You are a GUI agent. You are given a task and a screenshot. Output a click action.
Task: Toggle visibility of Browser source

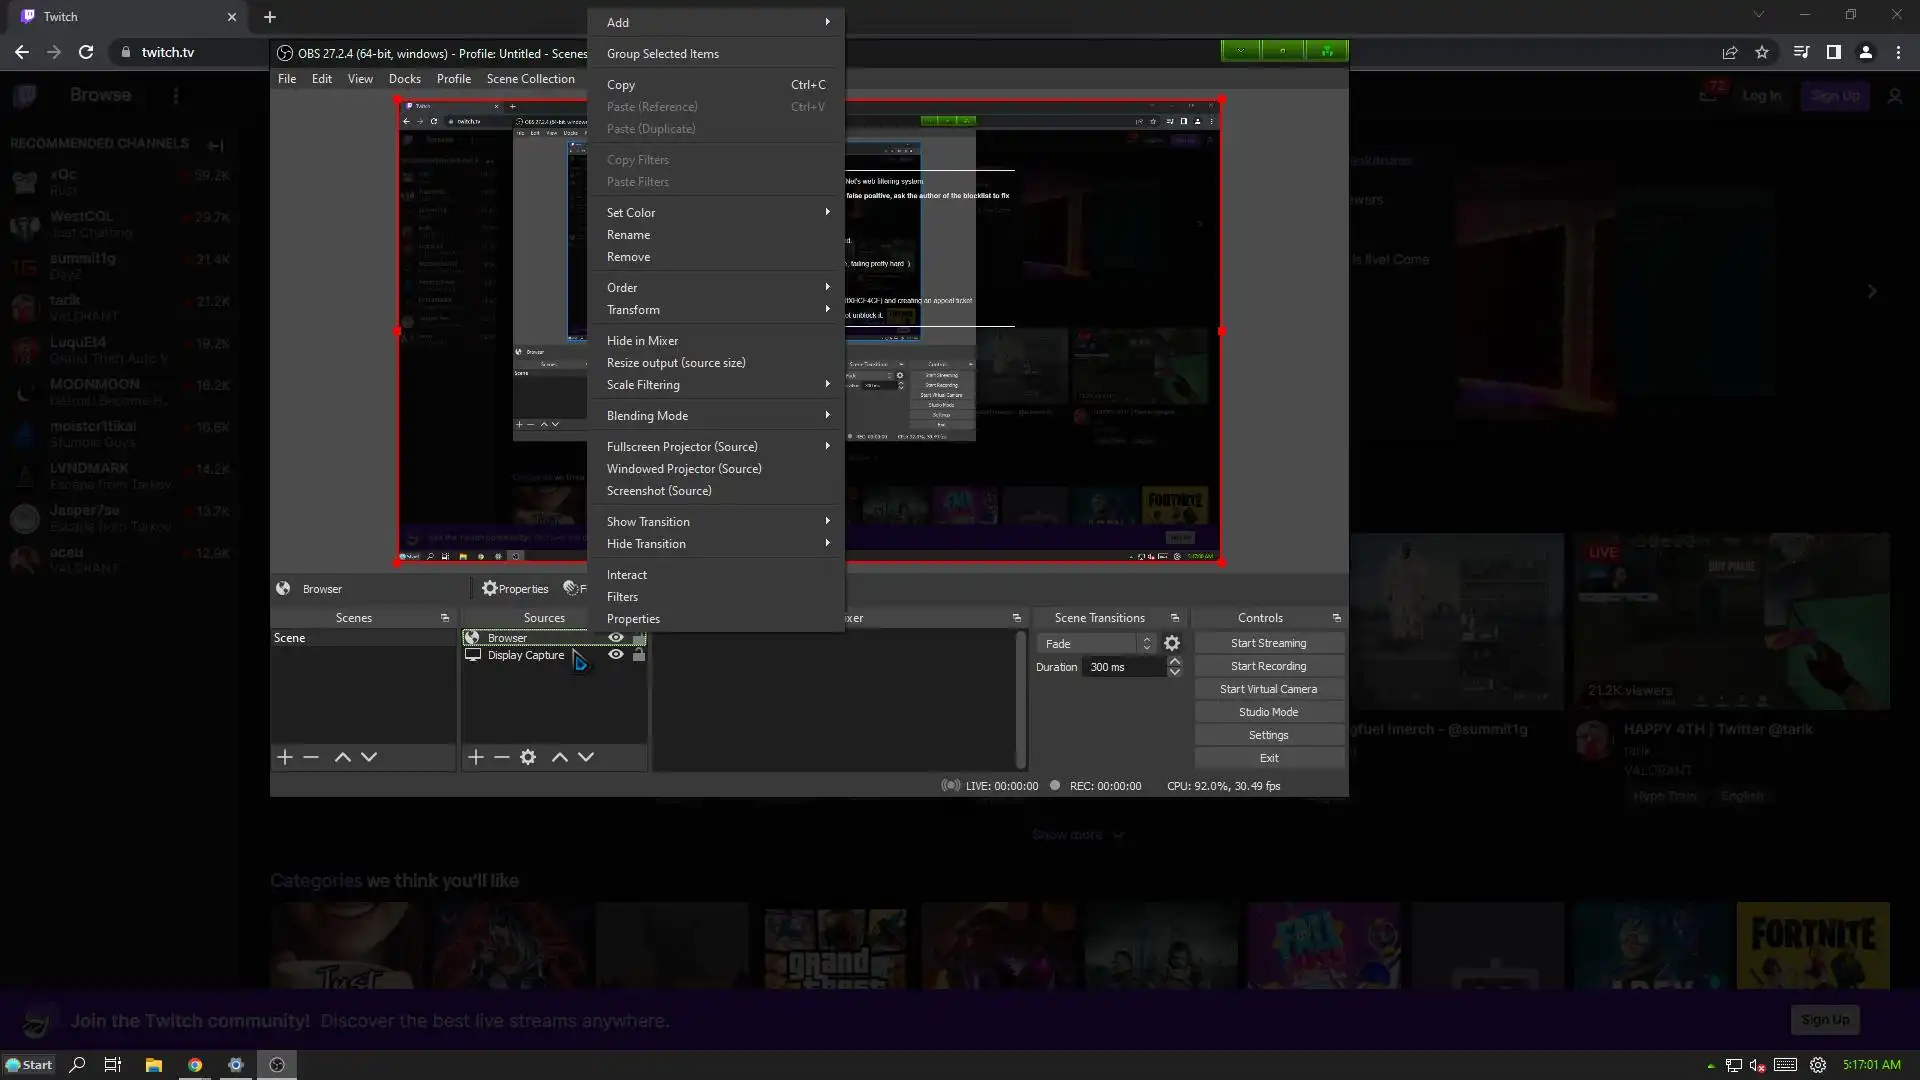[x=616, y=638]
